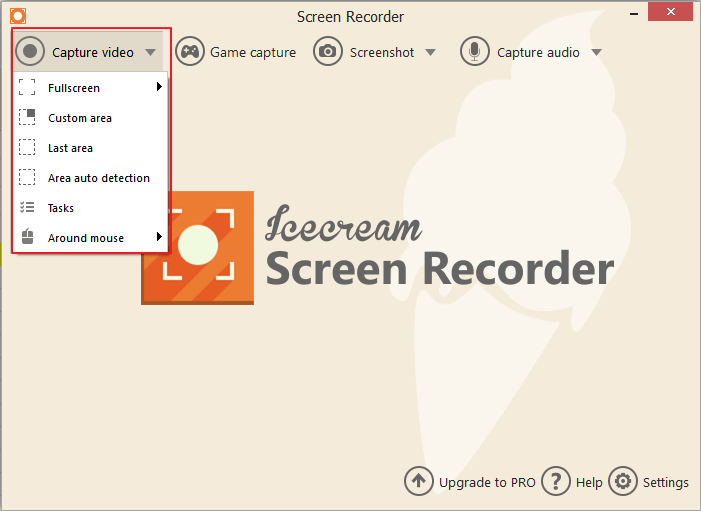Choose Last area menu option
701x511 pixels.
(70, 148)
